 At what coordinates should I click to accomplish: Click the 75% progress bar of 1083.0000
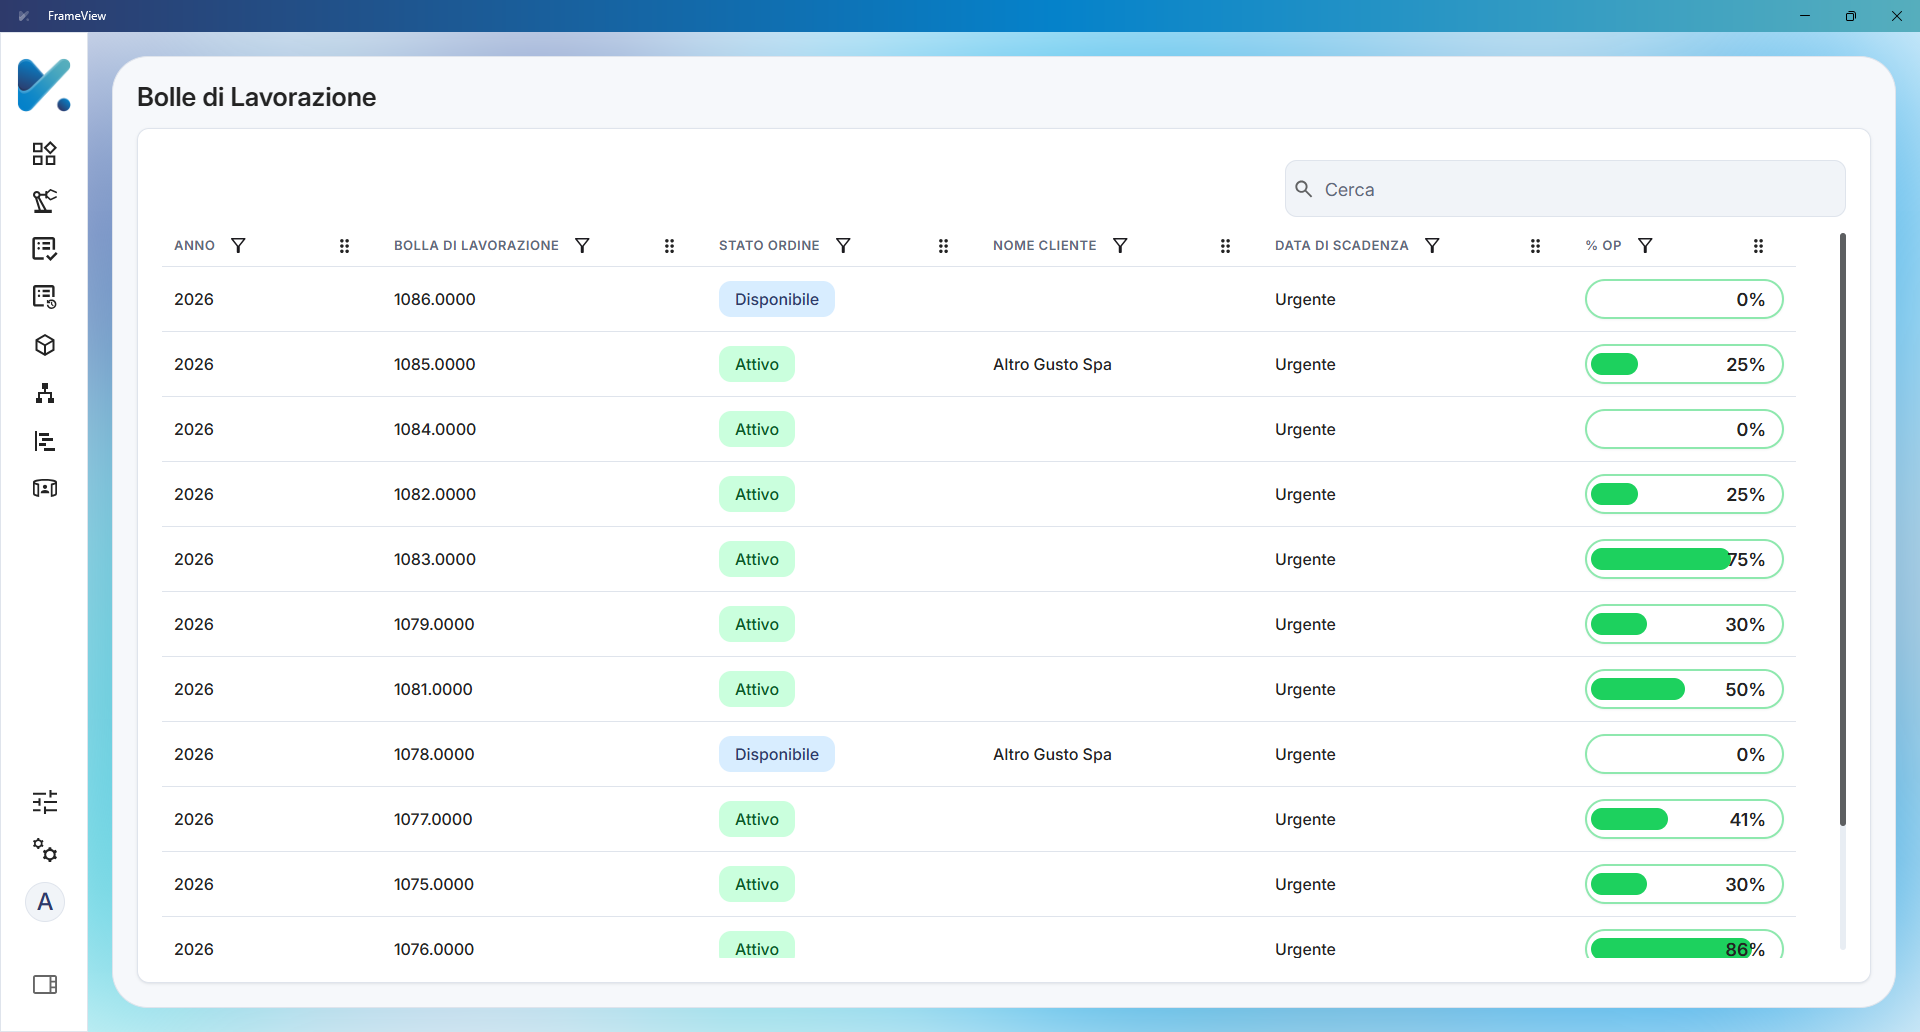tap(1684, 559)
